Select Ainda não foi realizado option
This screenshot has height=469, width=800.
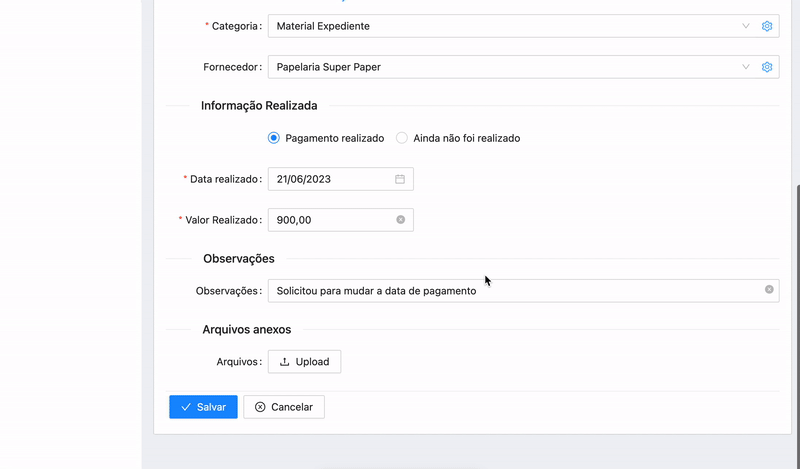[402, 138]
